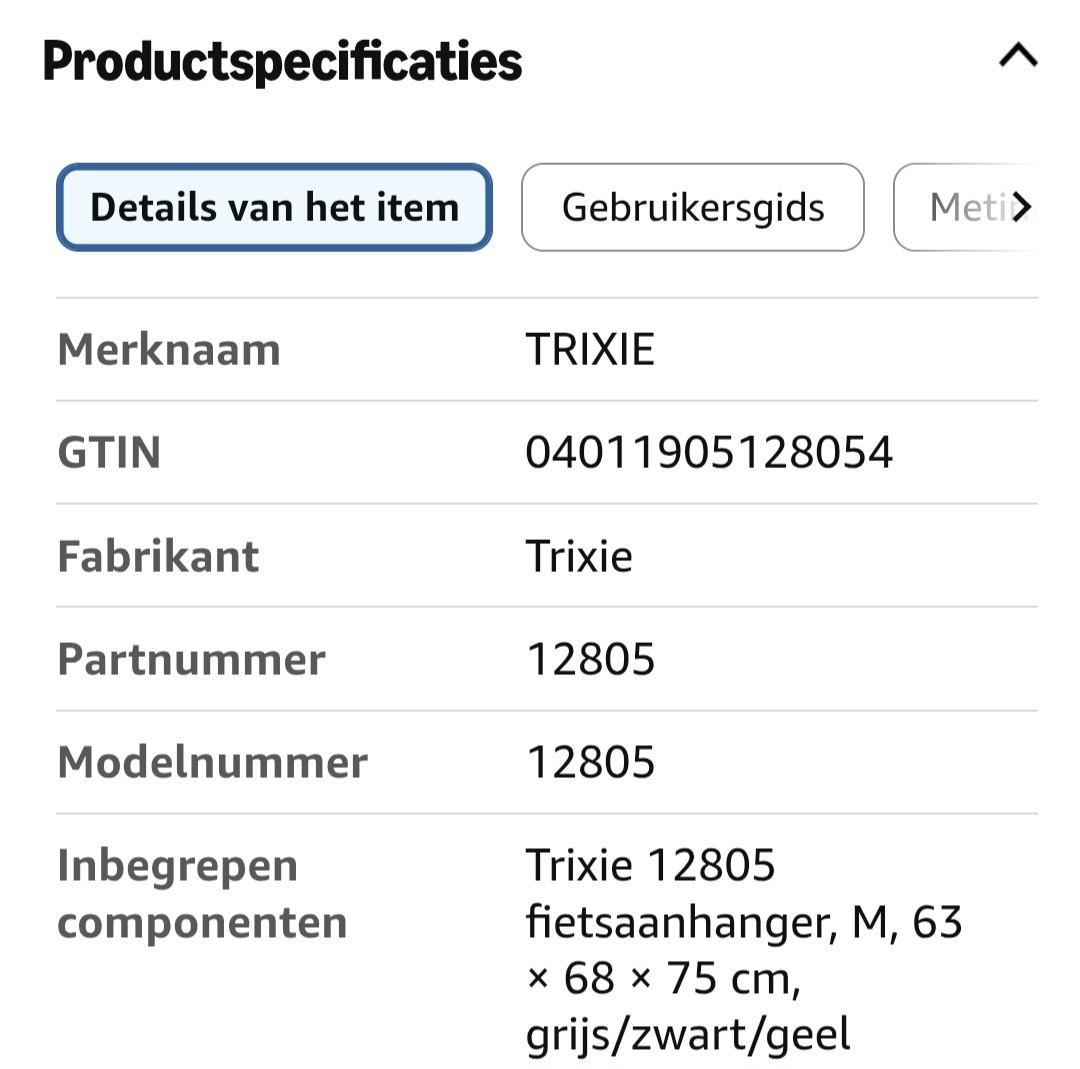Click the Partnummer value 12805
The height and width of the screenshot is (1069, 1080).
pyautogui.click(x=590, y=659)
